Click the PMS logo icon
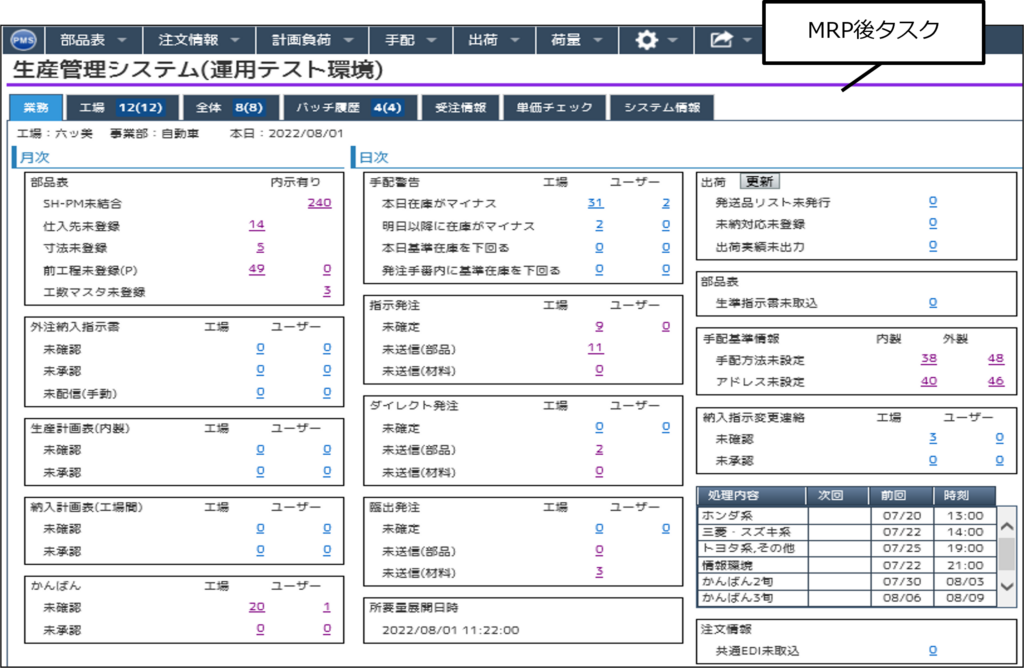1024x668 pixels. click(24, 40)
